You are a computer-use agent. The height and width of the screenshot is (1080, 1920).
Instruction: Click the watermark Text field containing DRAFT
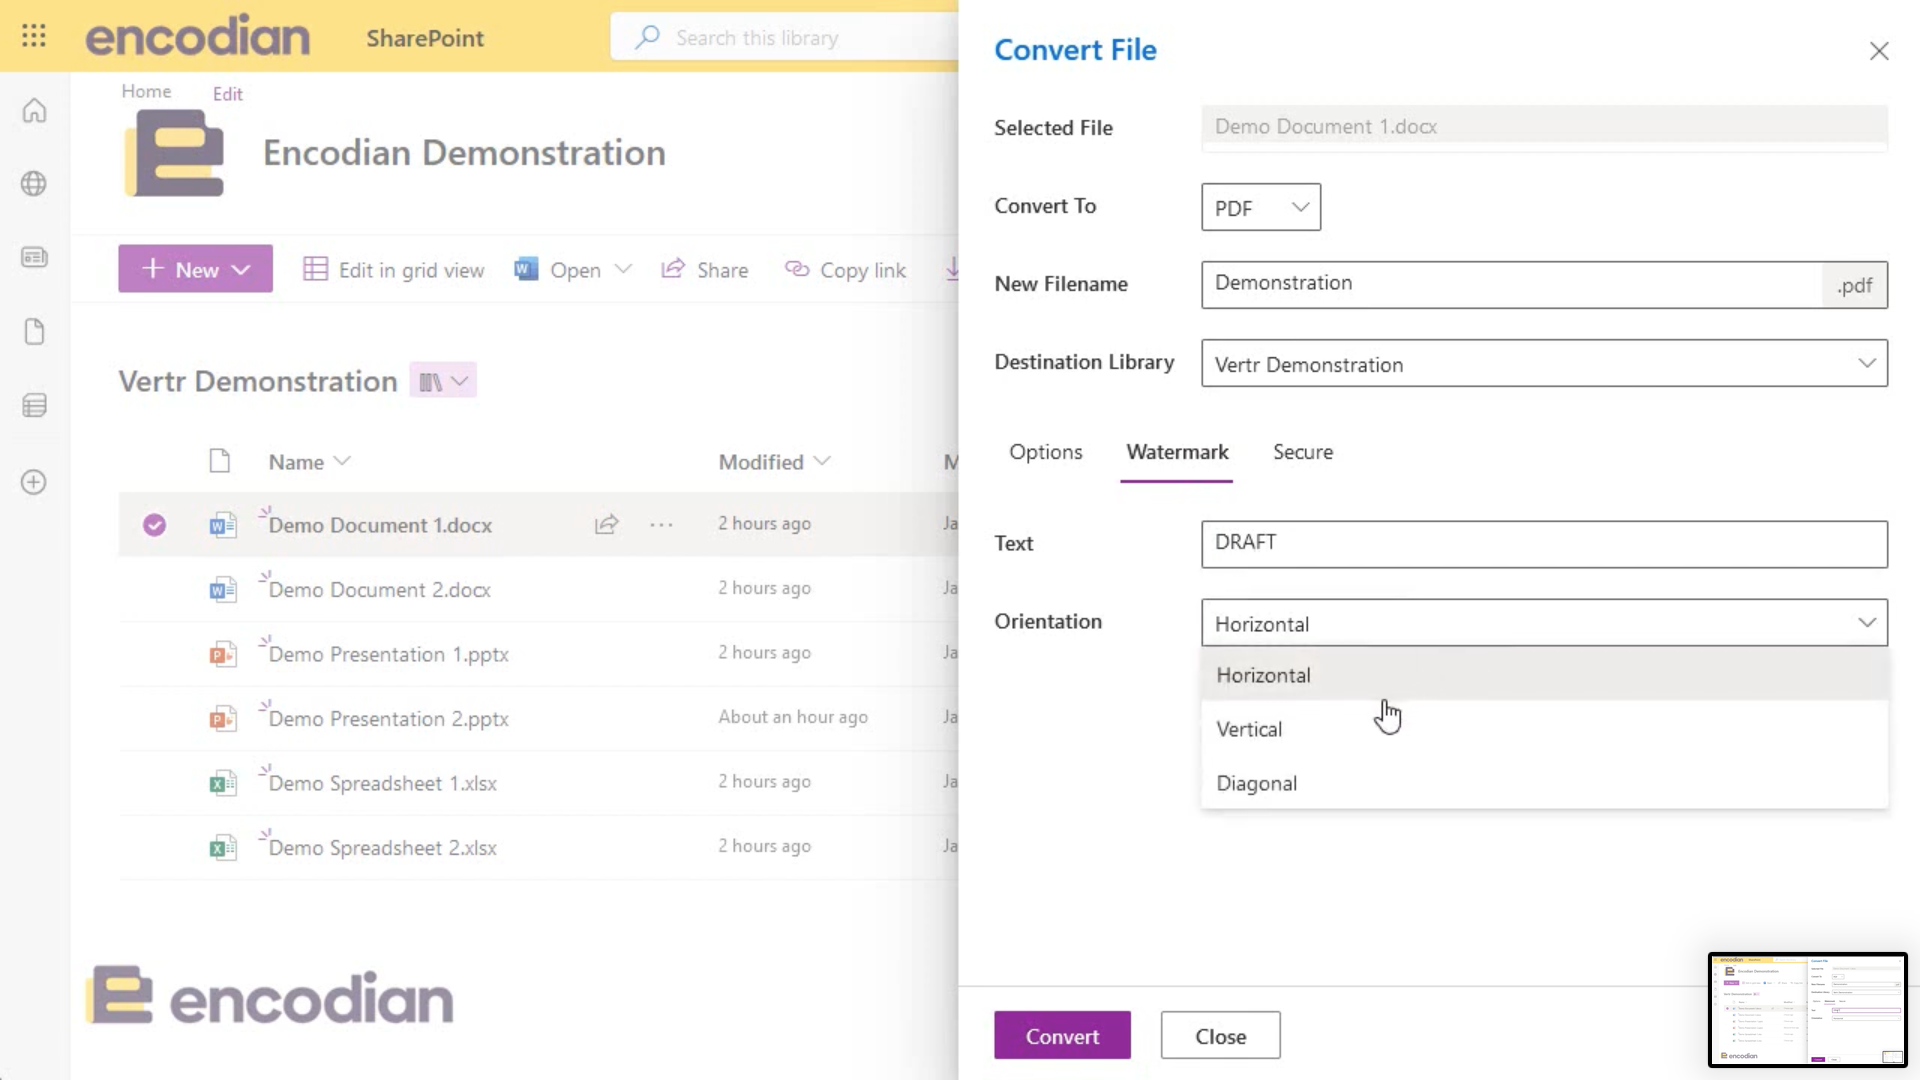tap(1544, 544)
